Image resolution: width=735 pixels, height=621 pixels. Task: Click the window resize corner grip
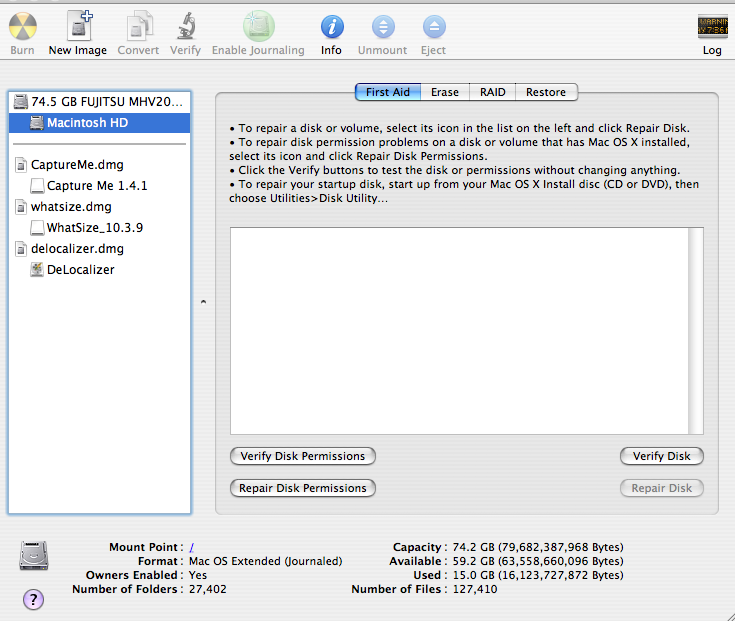[x=729, y=616]
